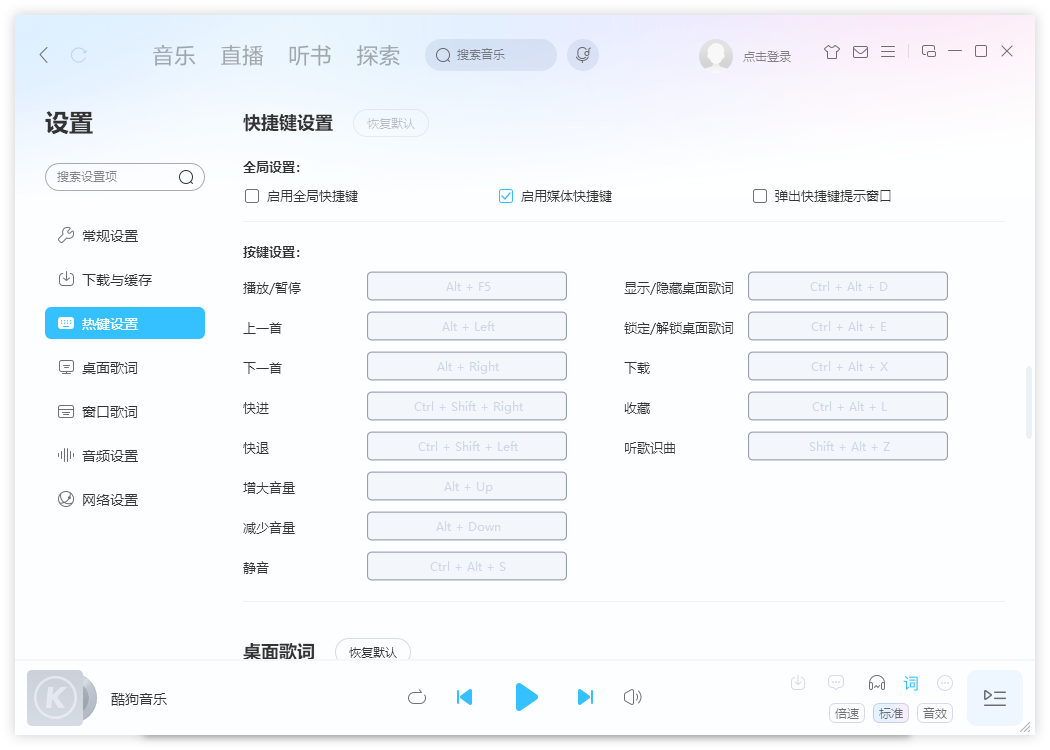Screen dimensions: 1050x750
Task: Enable 启用全局快捷键 checkbox
Action: tap(251, 196)
